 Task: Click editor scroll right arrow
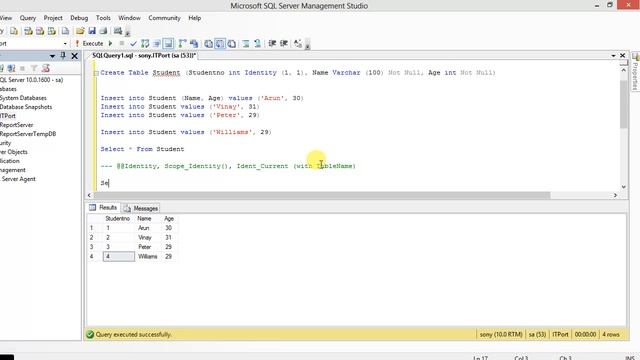pyautogui.click(x=615, y=196)
